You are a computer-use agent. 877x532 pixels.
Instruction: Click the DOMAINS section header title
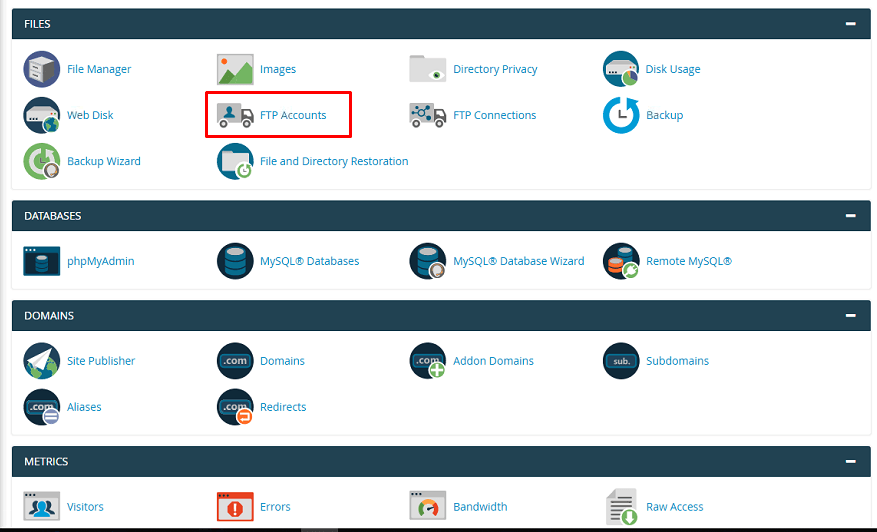pos(49,316)
